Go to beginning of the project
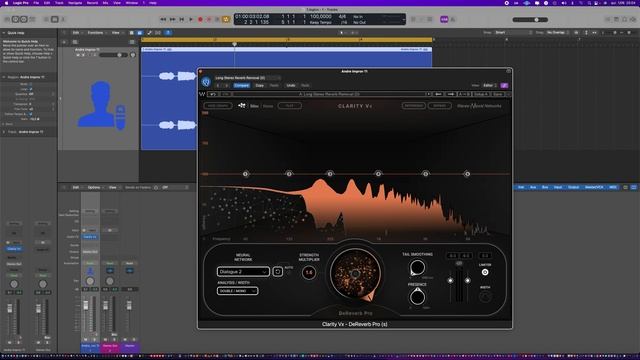This screenshot has height=360, width=640. (x=182, y=19)
